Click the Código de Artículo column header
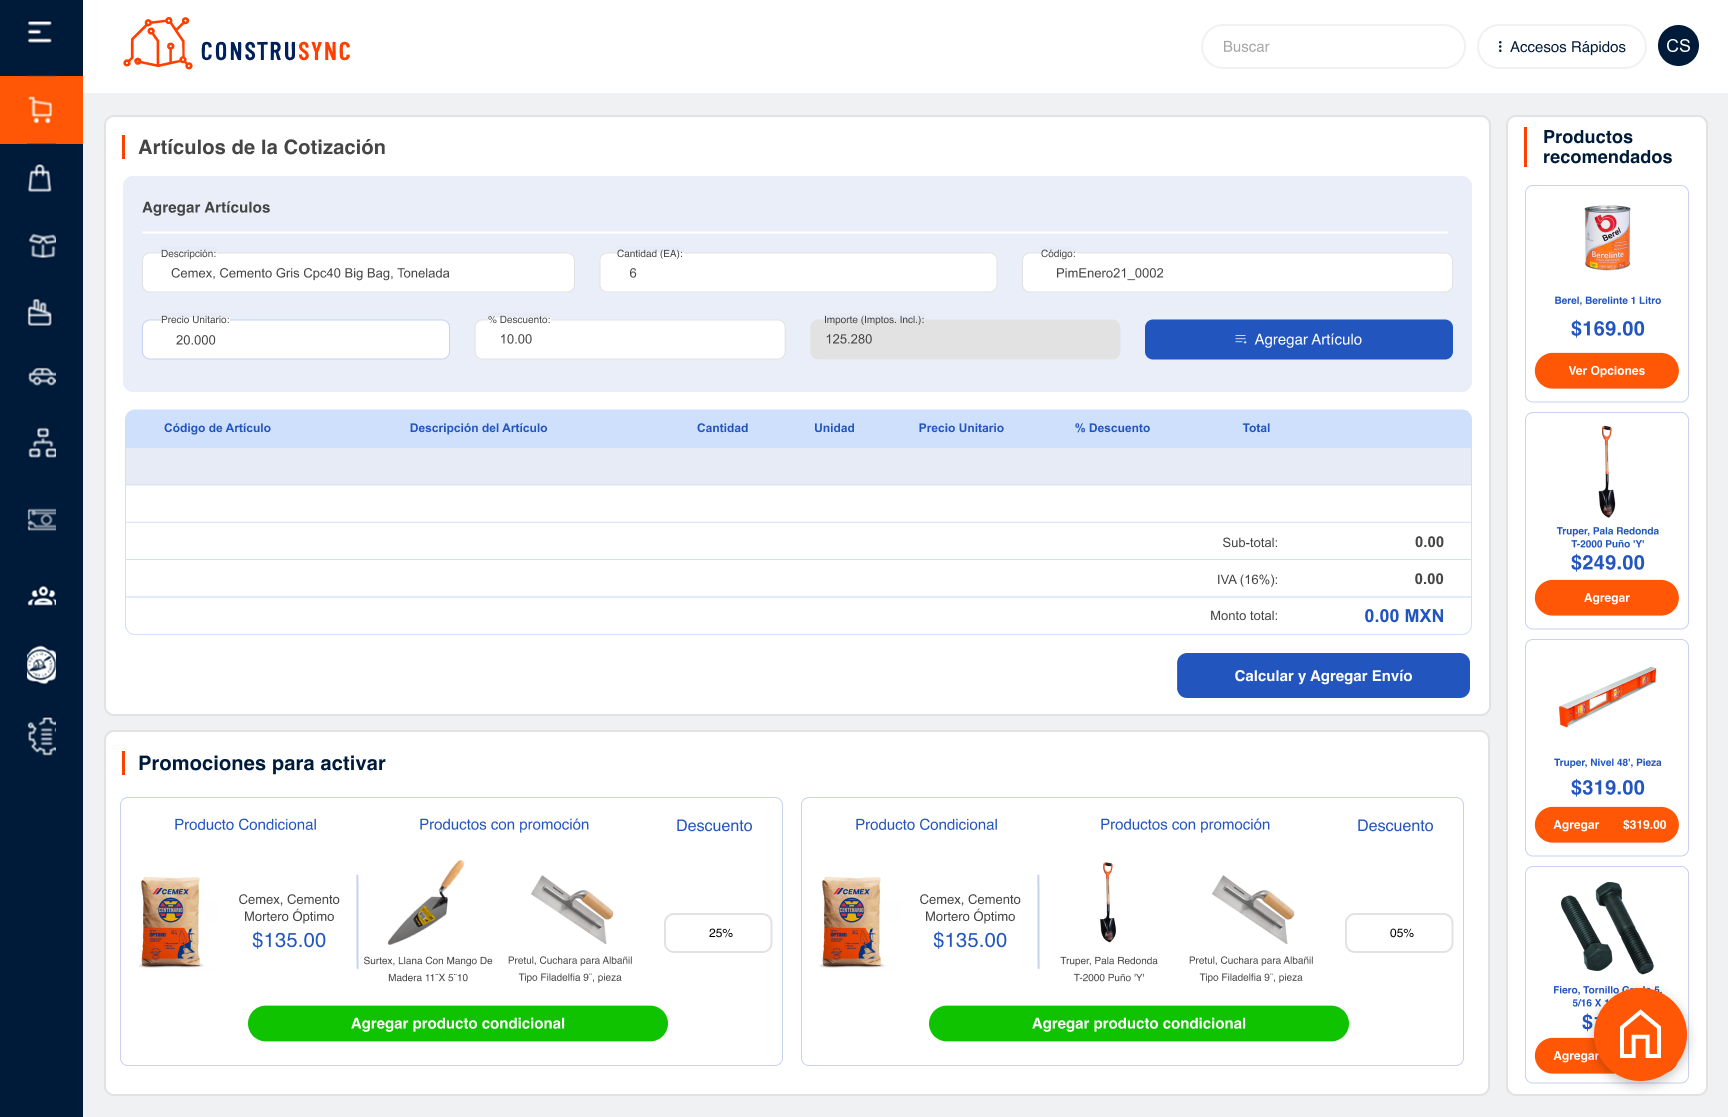The image size is (1728, 1117). (x=217, y=428)
